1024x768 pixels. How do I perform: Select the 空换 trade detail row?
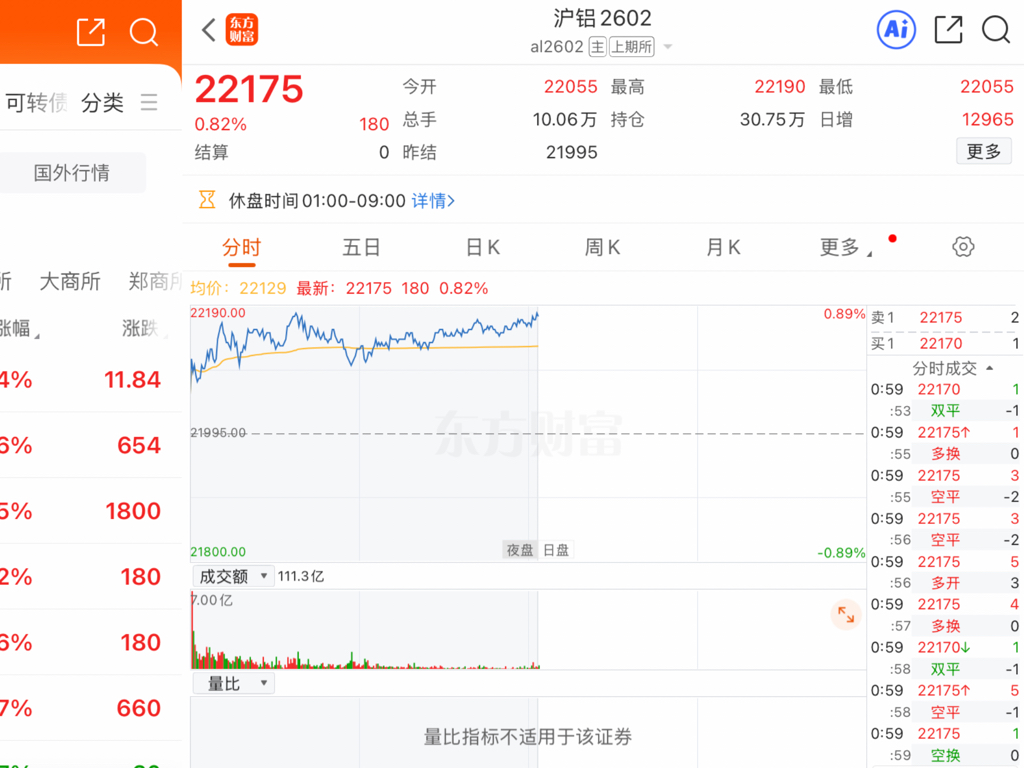pos(945,755)
